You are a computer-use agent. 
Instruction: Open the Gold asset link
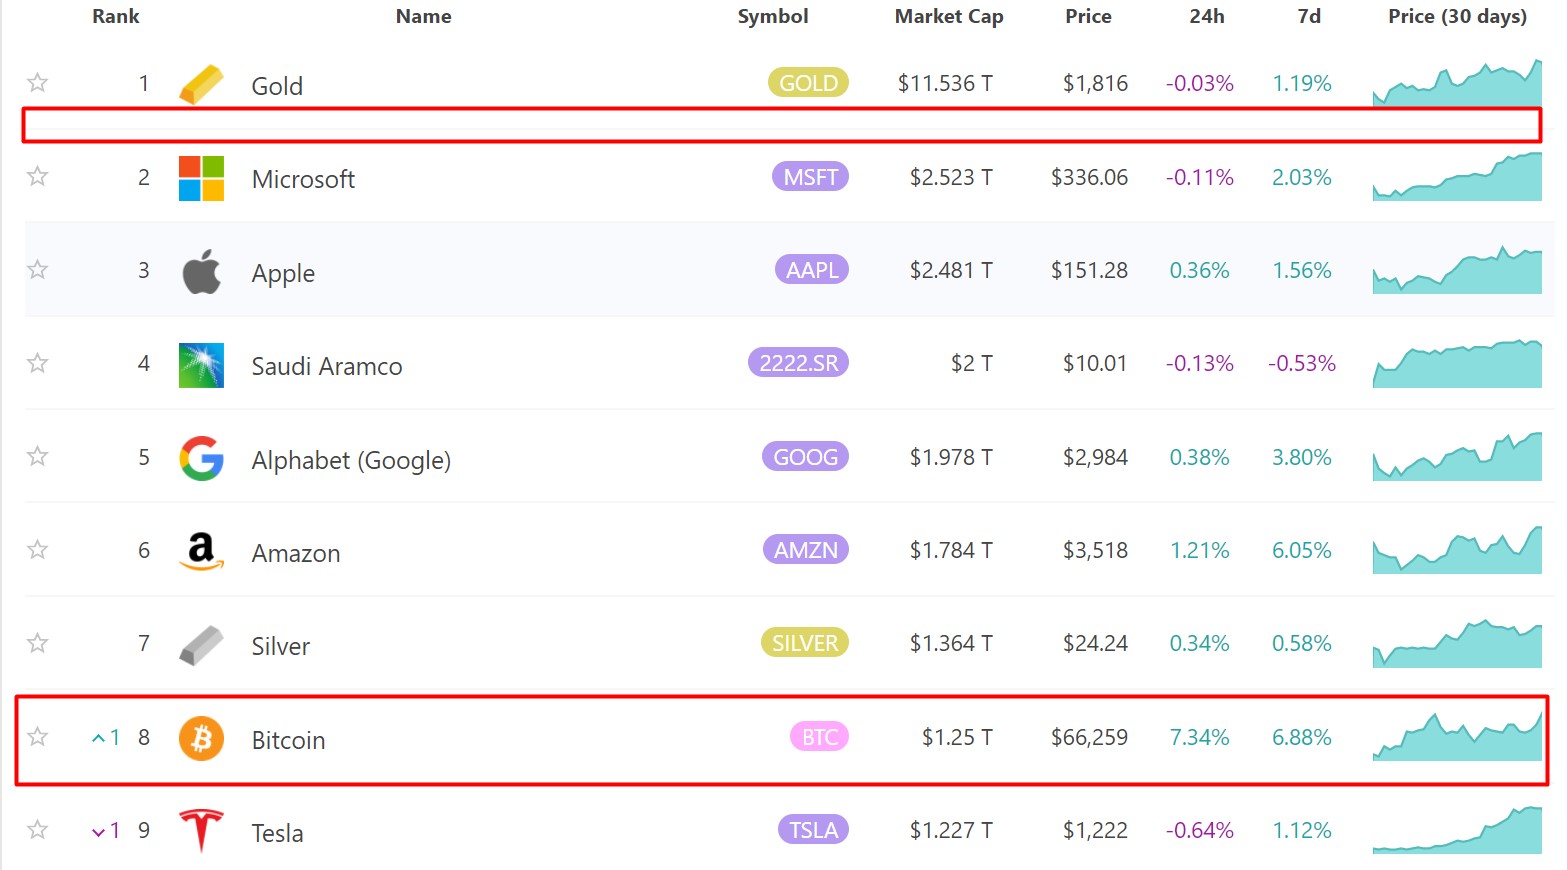tap(277, 86)
